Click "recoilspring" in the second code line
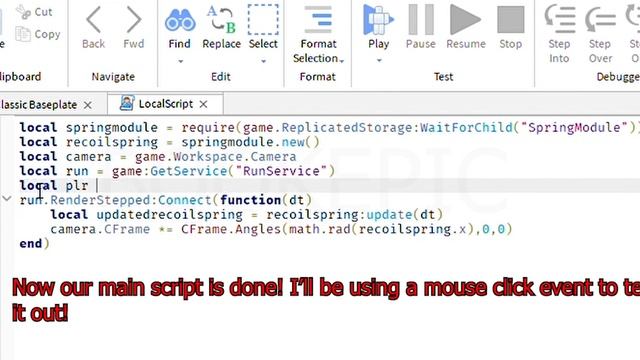Image resolution: width=640 pixels, height=360 pixels. (x=112, y=142)
